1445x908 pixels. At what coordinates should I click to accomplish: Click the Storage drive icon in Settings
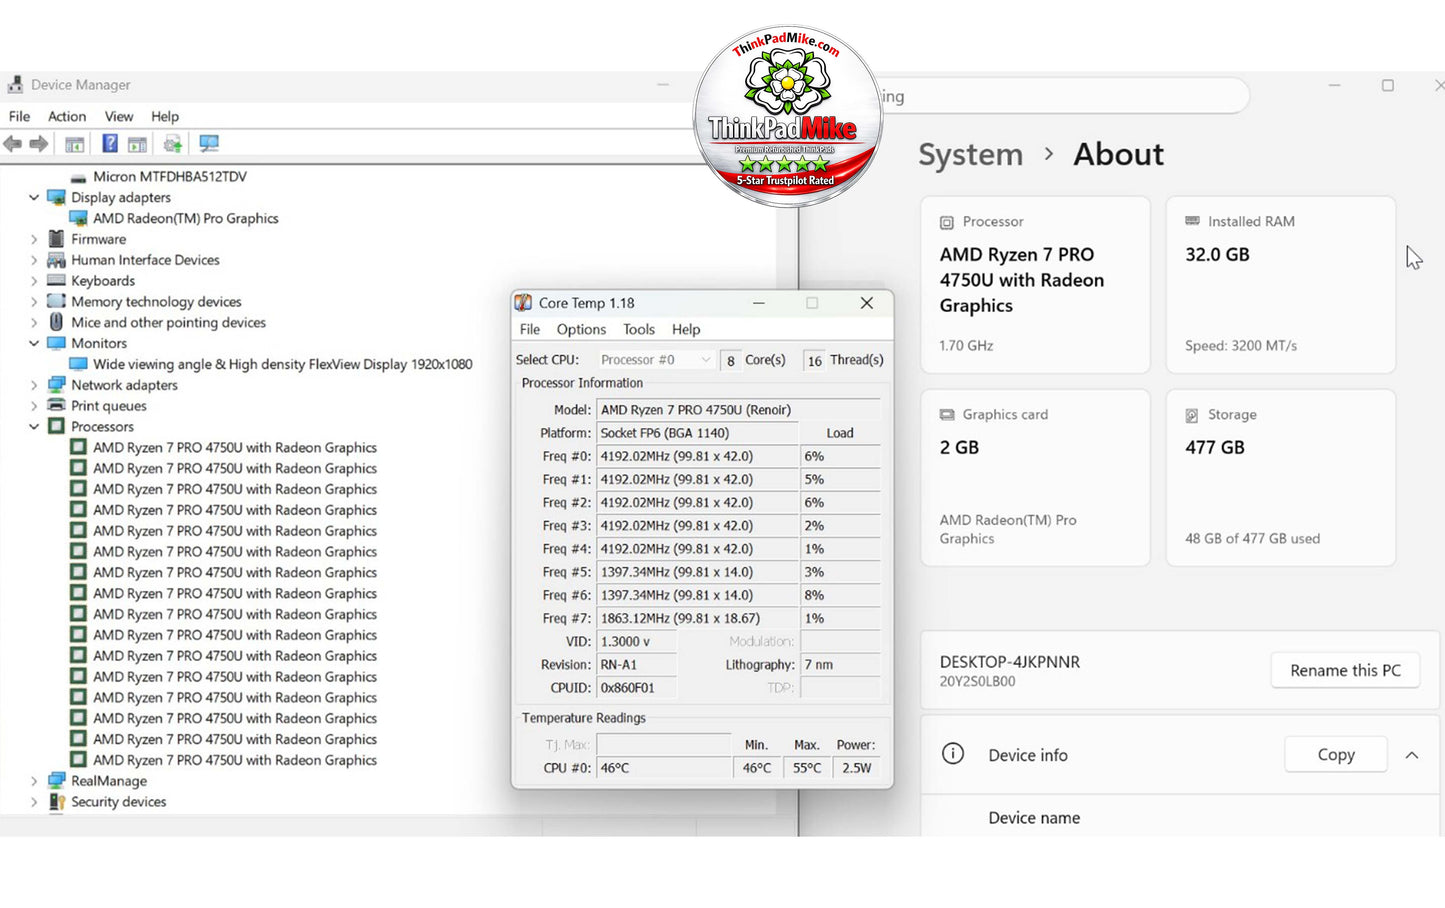[x=1192, y=415]
